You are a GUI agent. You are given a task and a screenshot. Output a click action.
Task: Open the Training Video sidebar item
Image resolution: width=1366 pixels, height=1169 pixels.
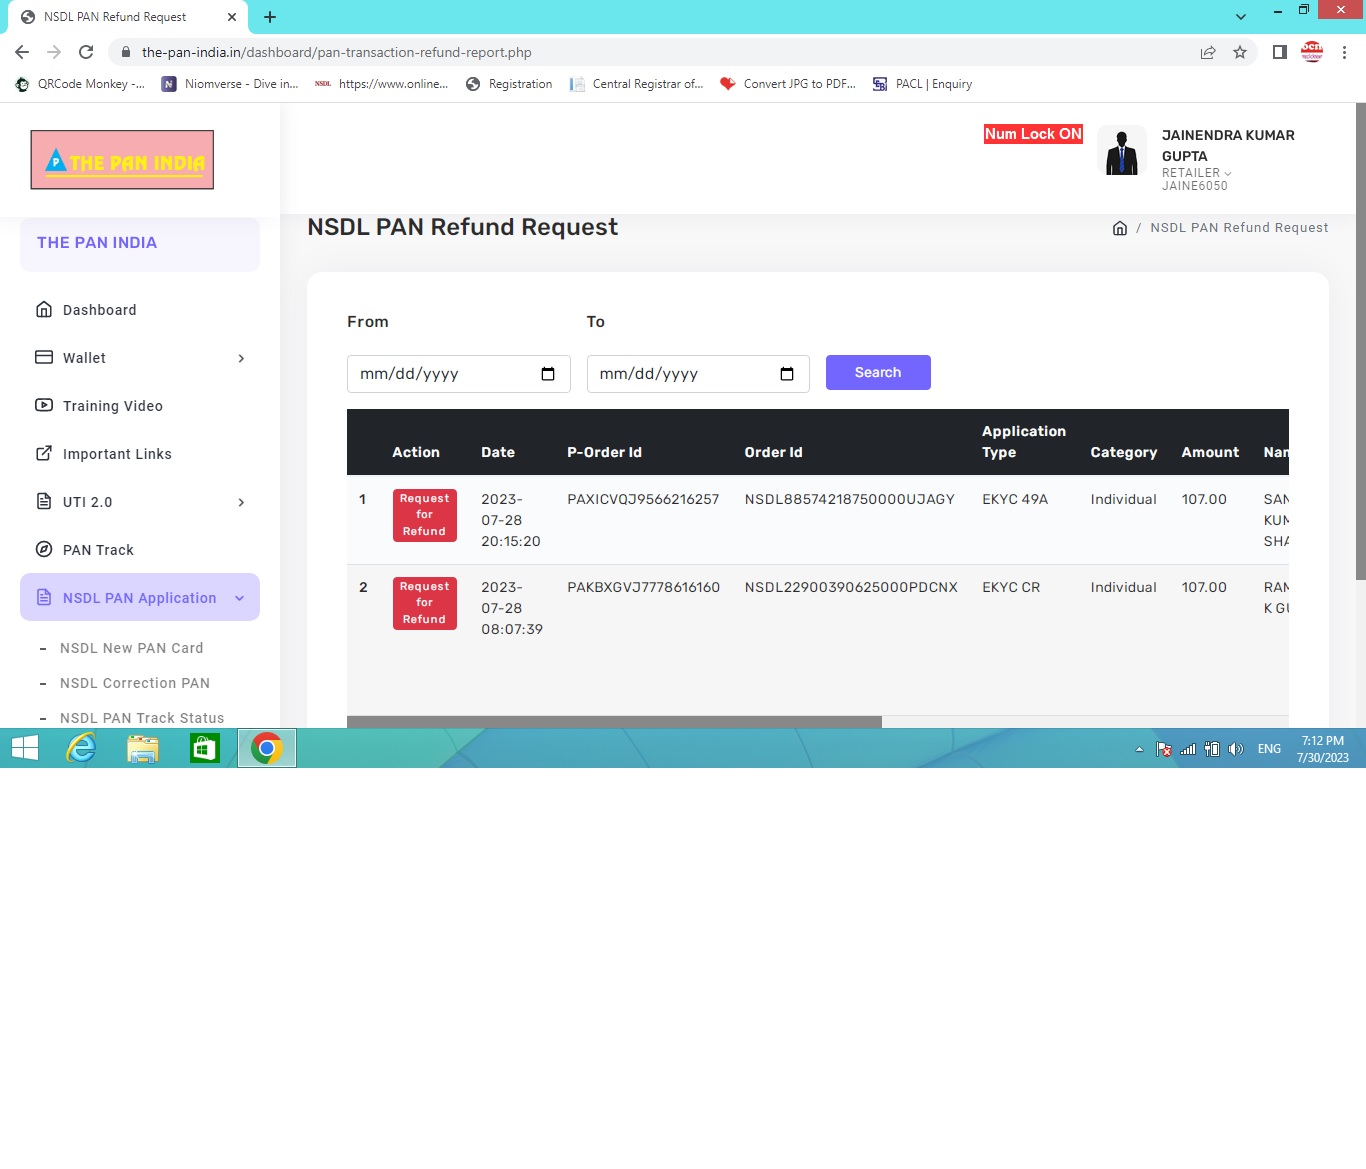[x=112, y=406]
